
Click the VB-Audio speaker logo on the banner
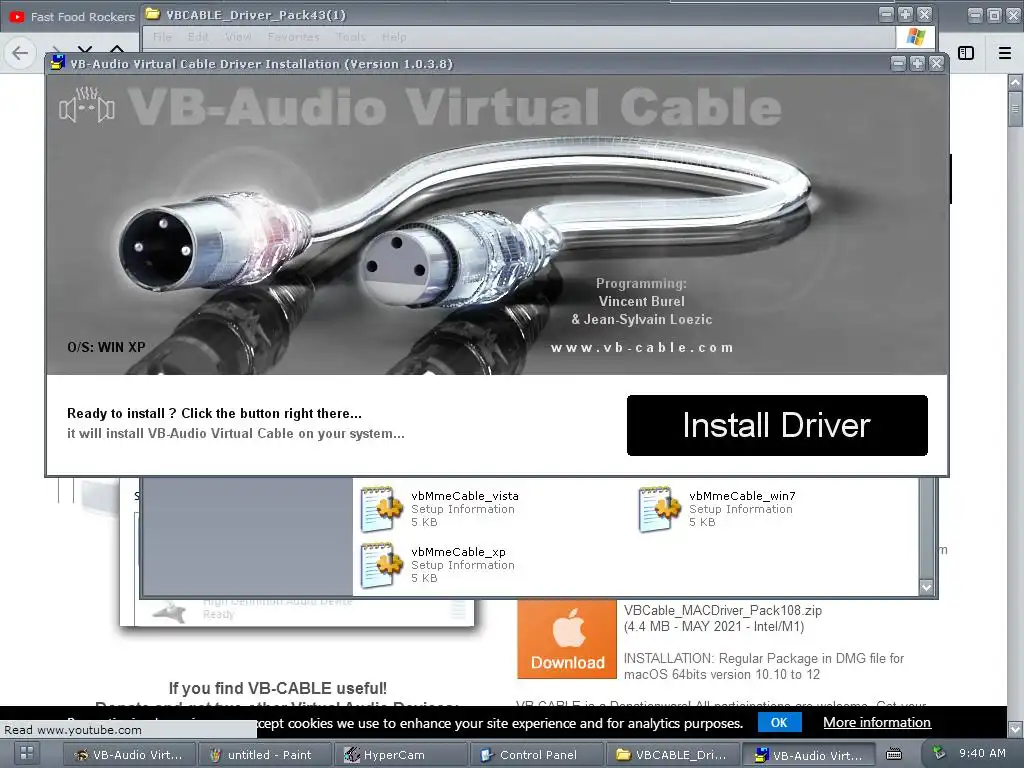87,104
